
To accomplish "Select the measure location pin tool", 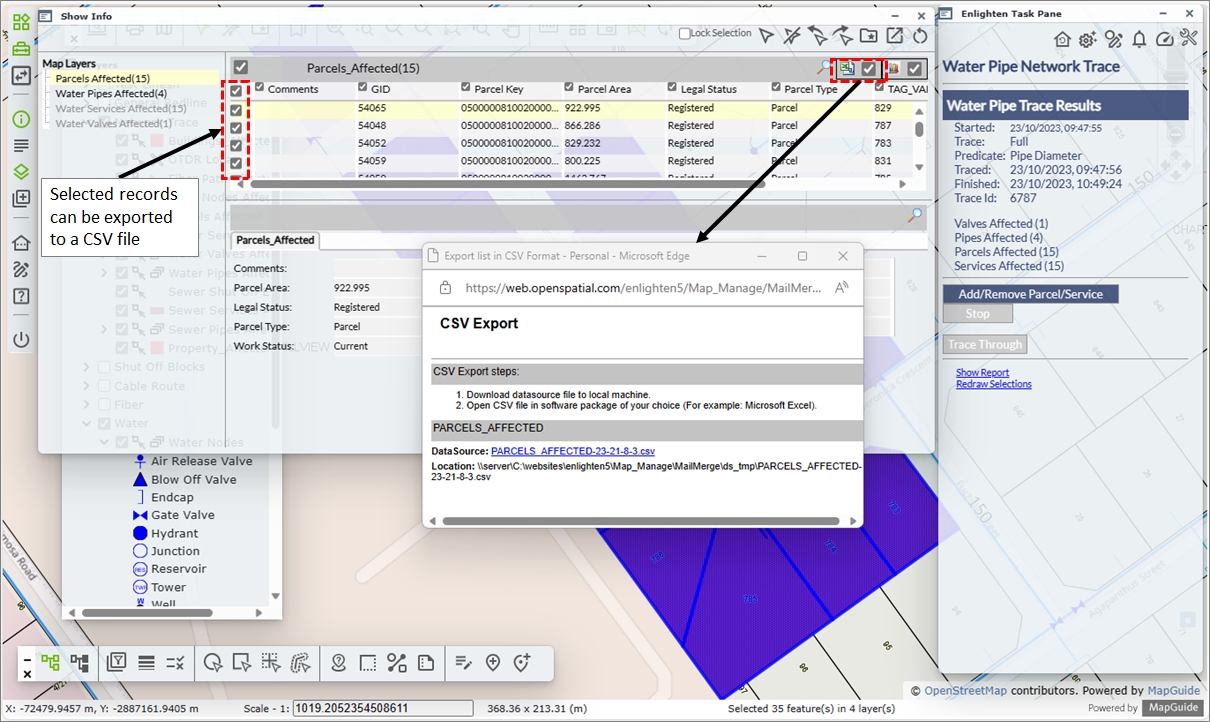I will click(x=338, y=662).
